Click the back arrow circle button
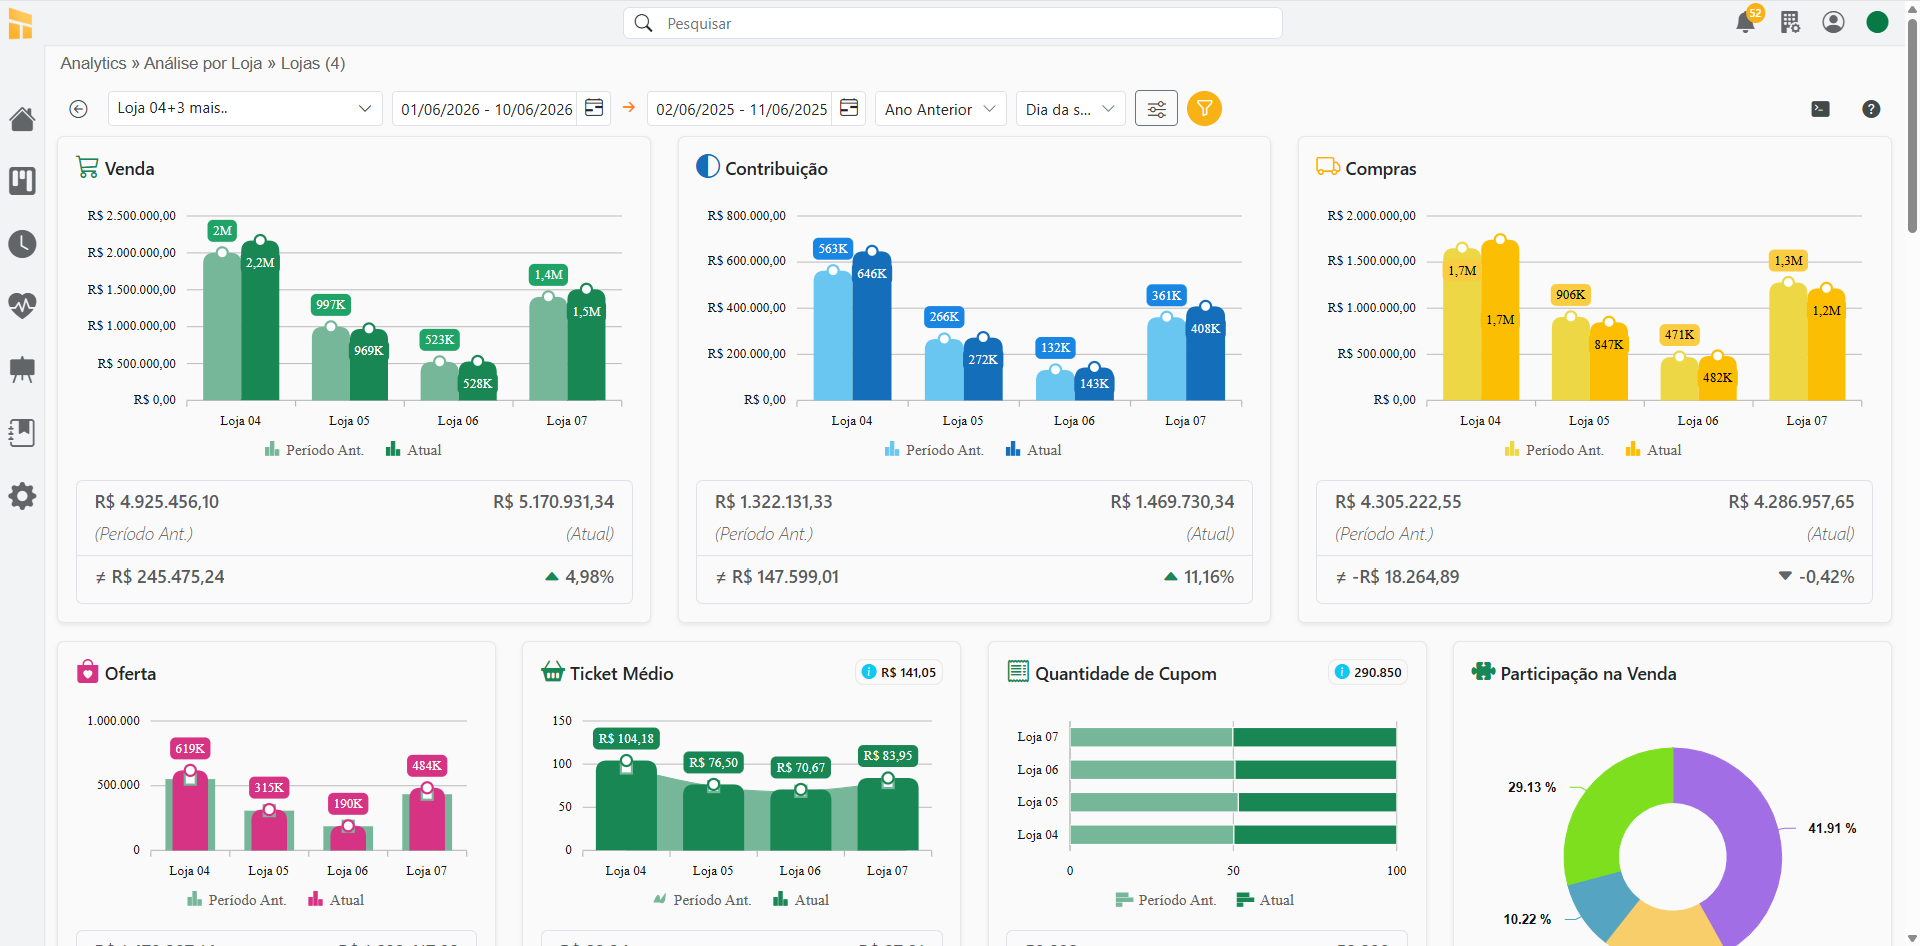 pos(78,109)
